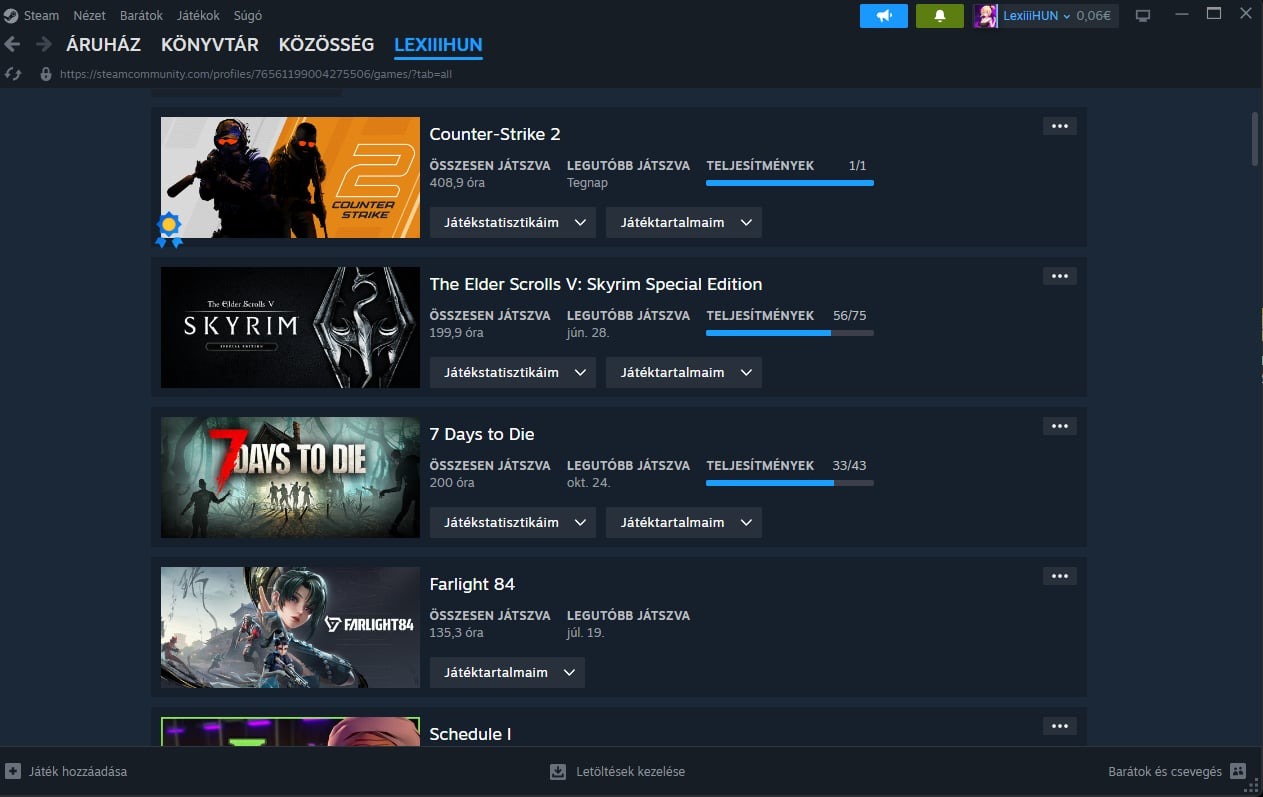Switch to the KÖNYVTÁR tab
Image resolution: width=1263 pixels, height=797 pixels.
point(210,45)
